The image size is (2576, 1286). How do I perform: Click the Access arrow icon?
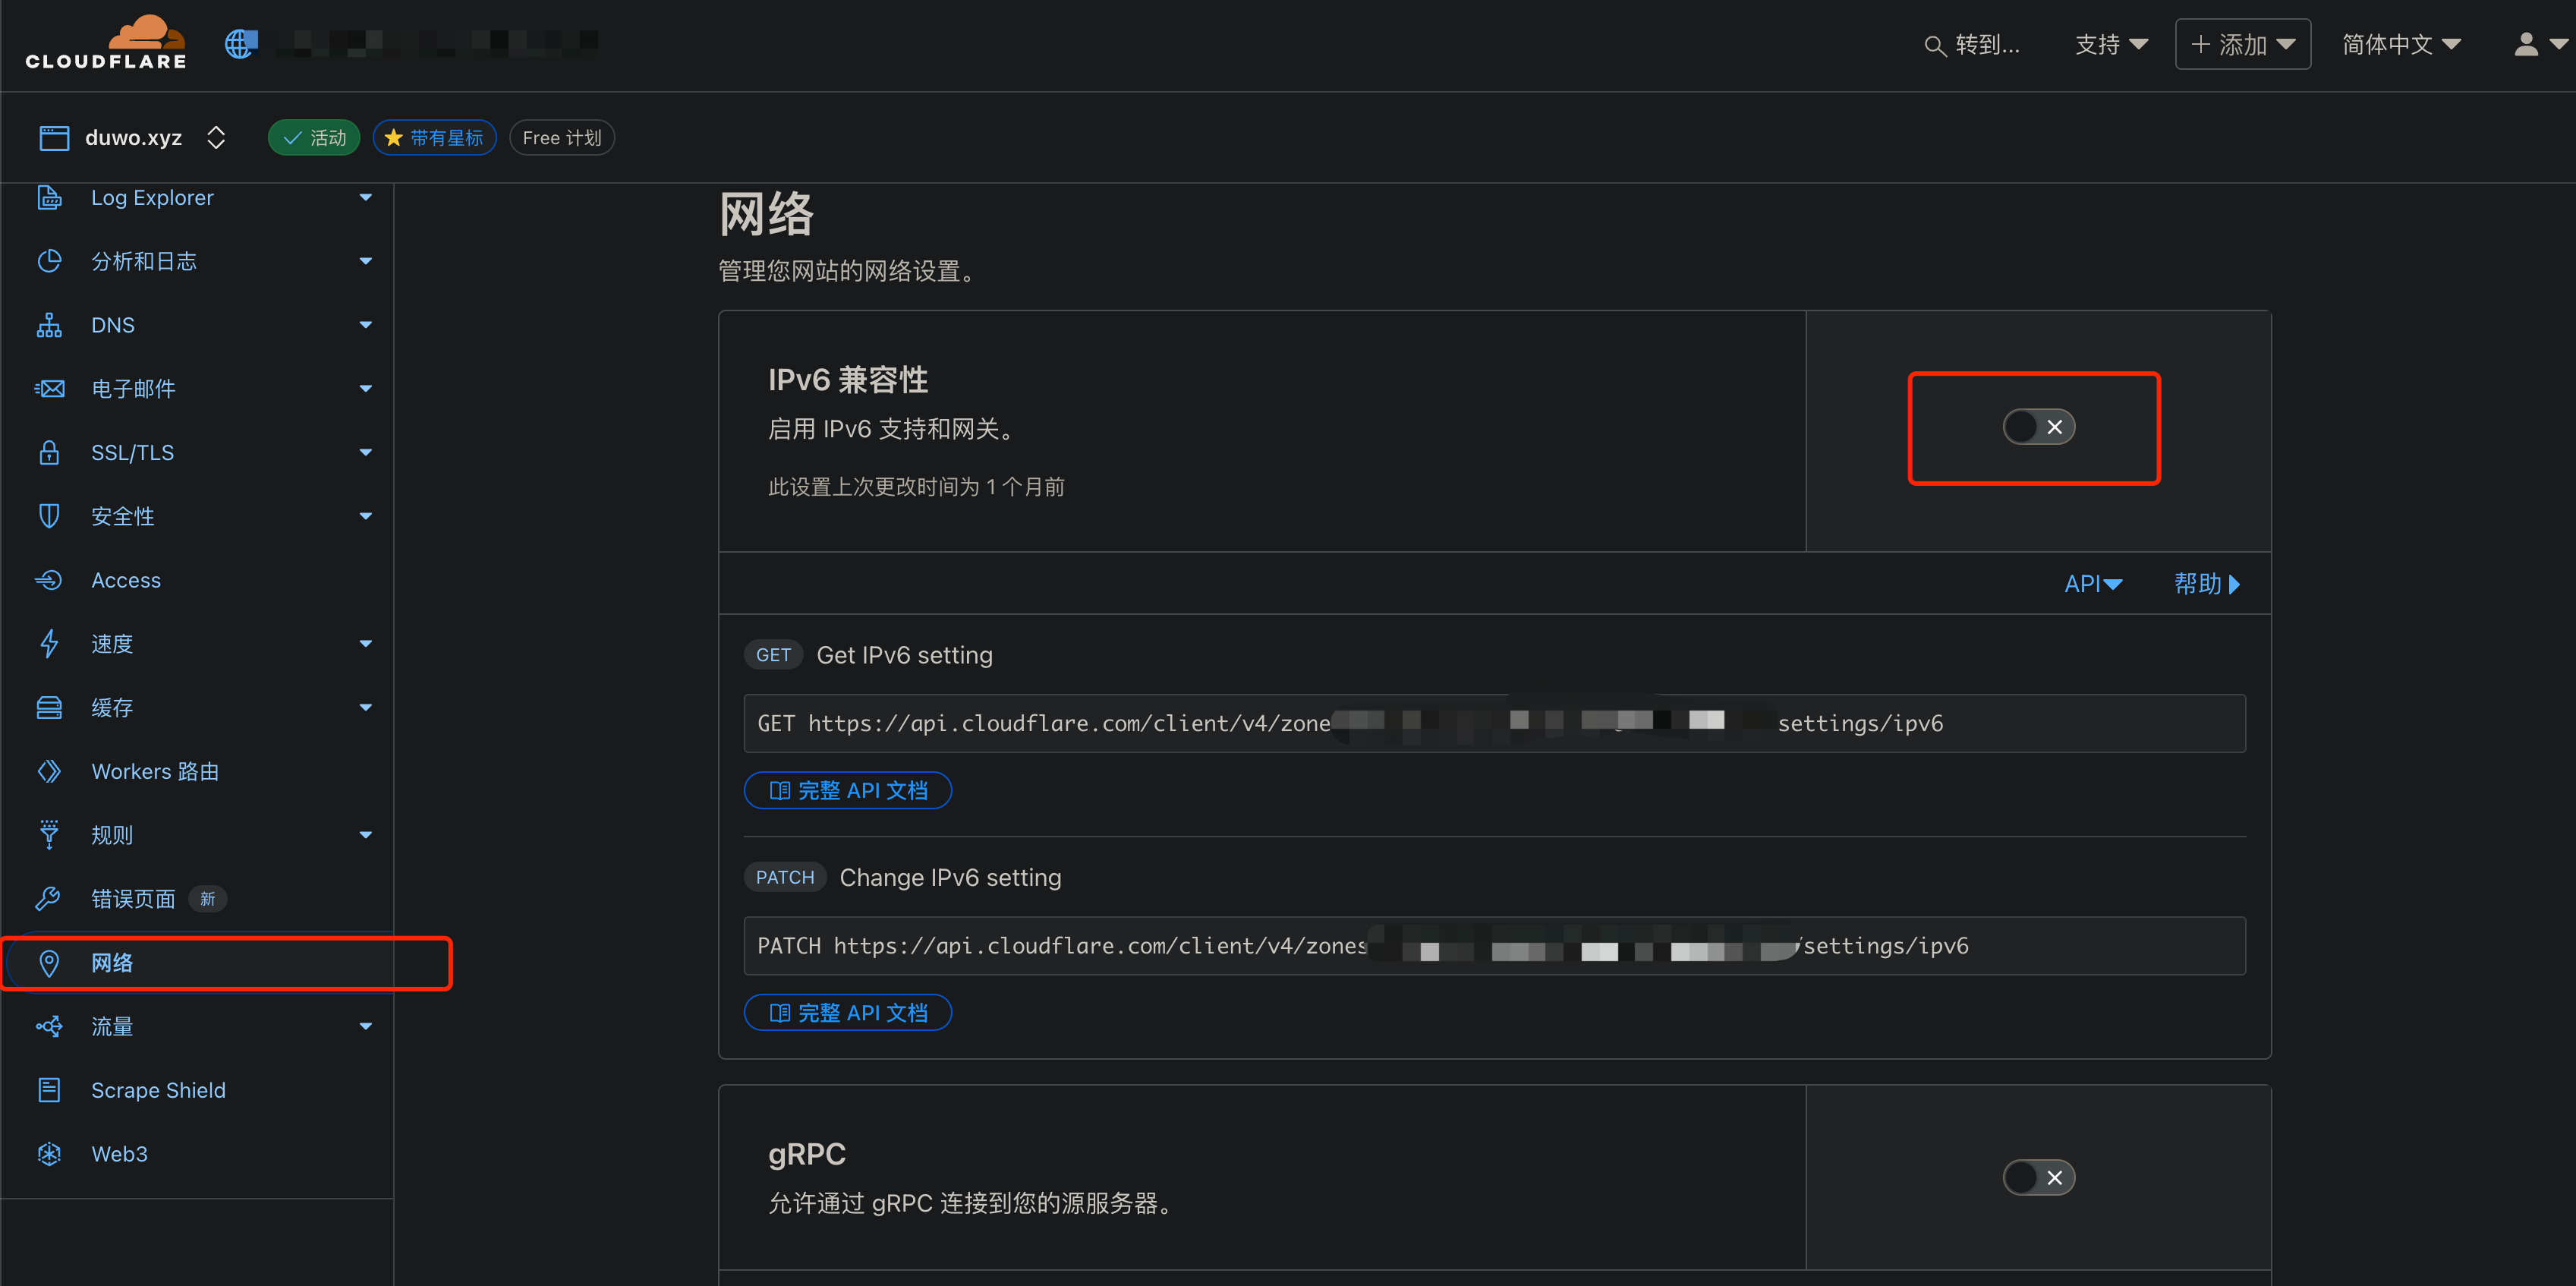(49, 580)
